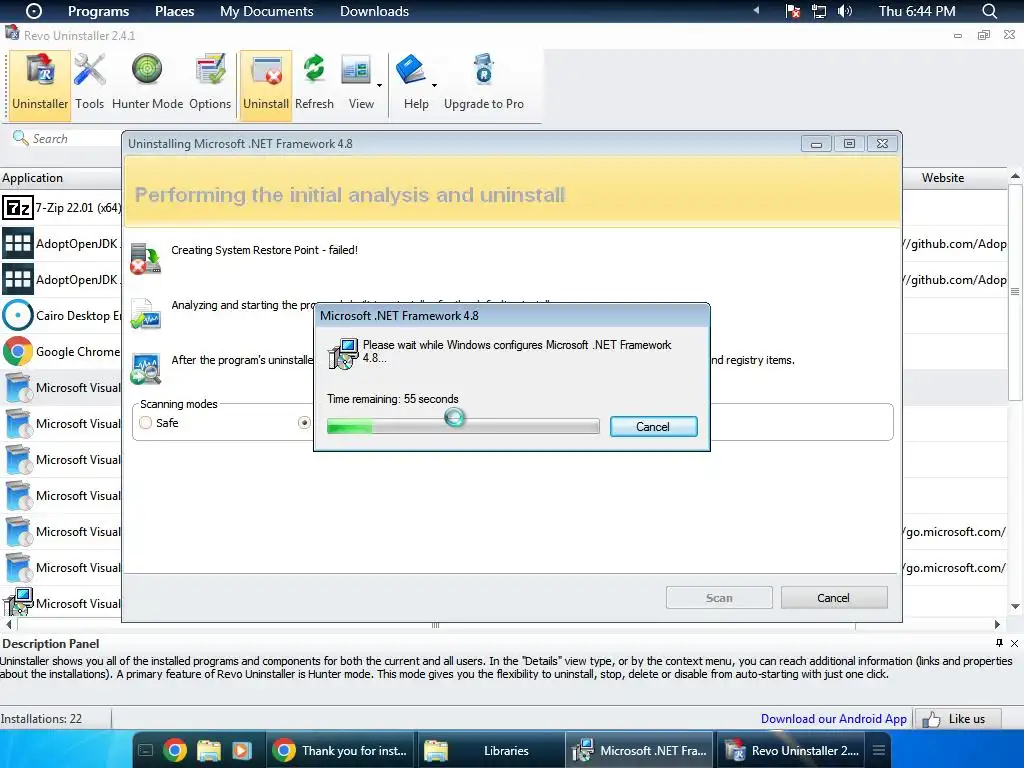Open the Uninstaller toolbar button

click(40, 84)
